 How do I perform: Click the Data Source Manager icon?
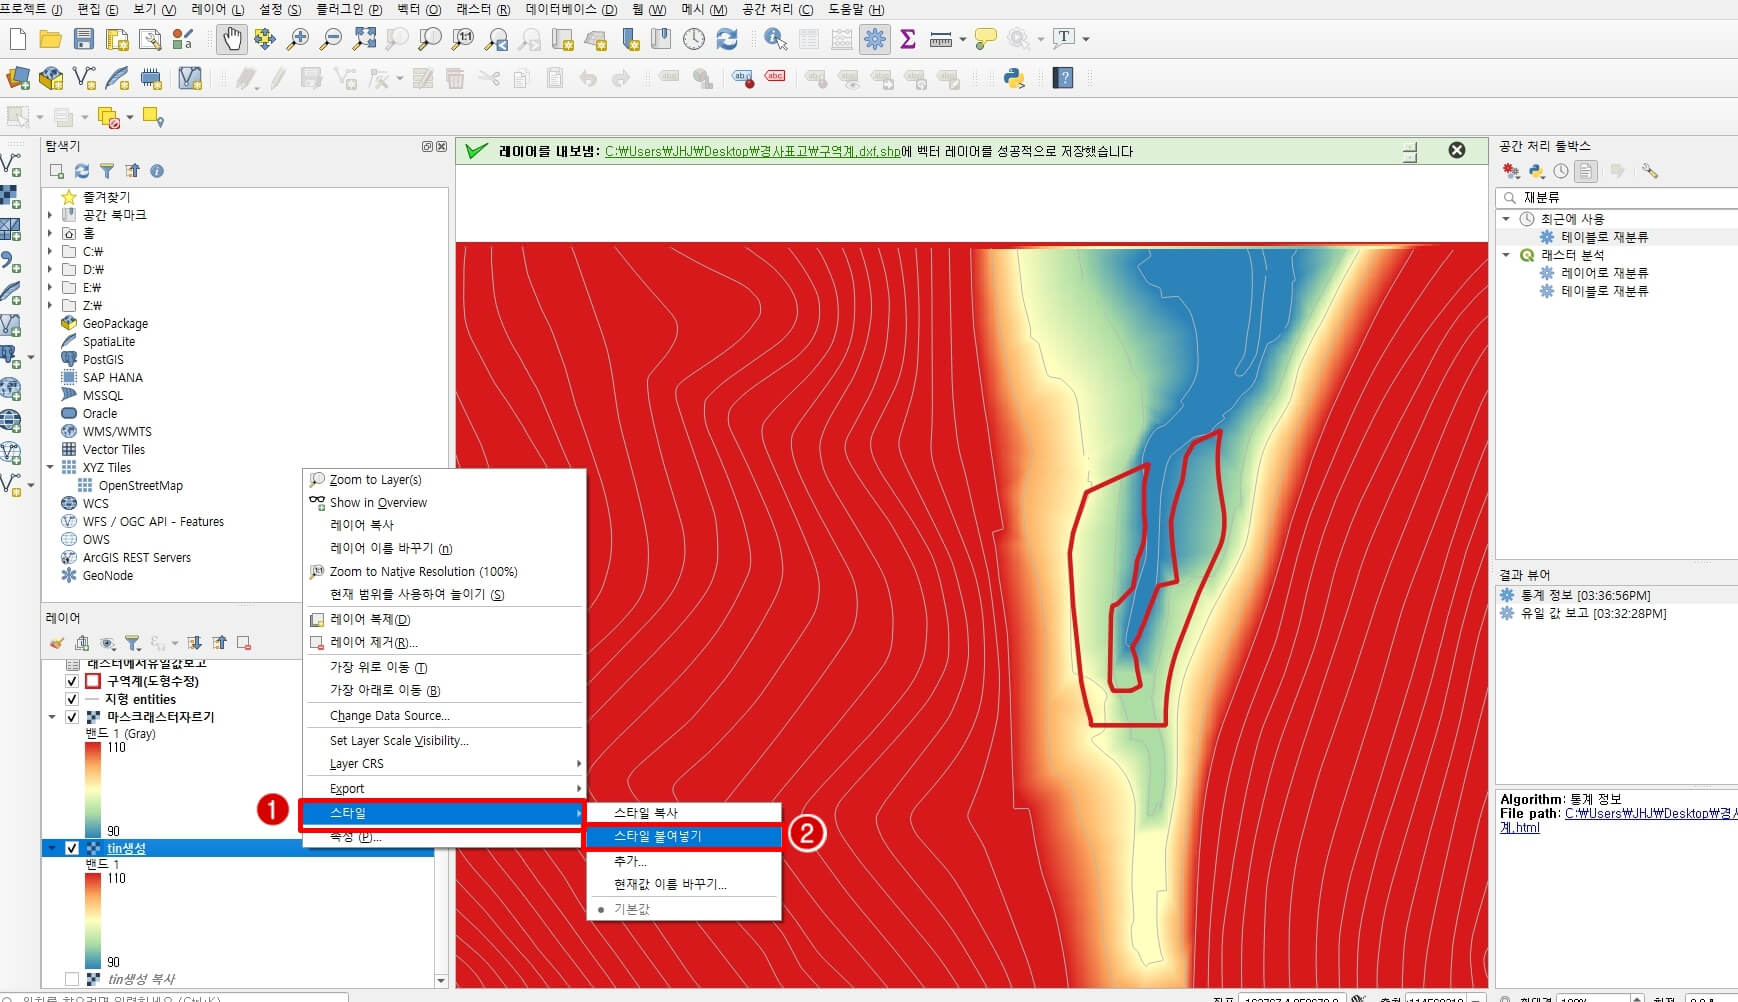(18, 78)
